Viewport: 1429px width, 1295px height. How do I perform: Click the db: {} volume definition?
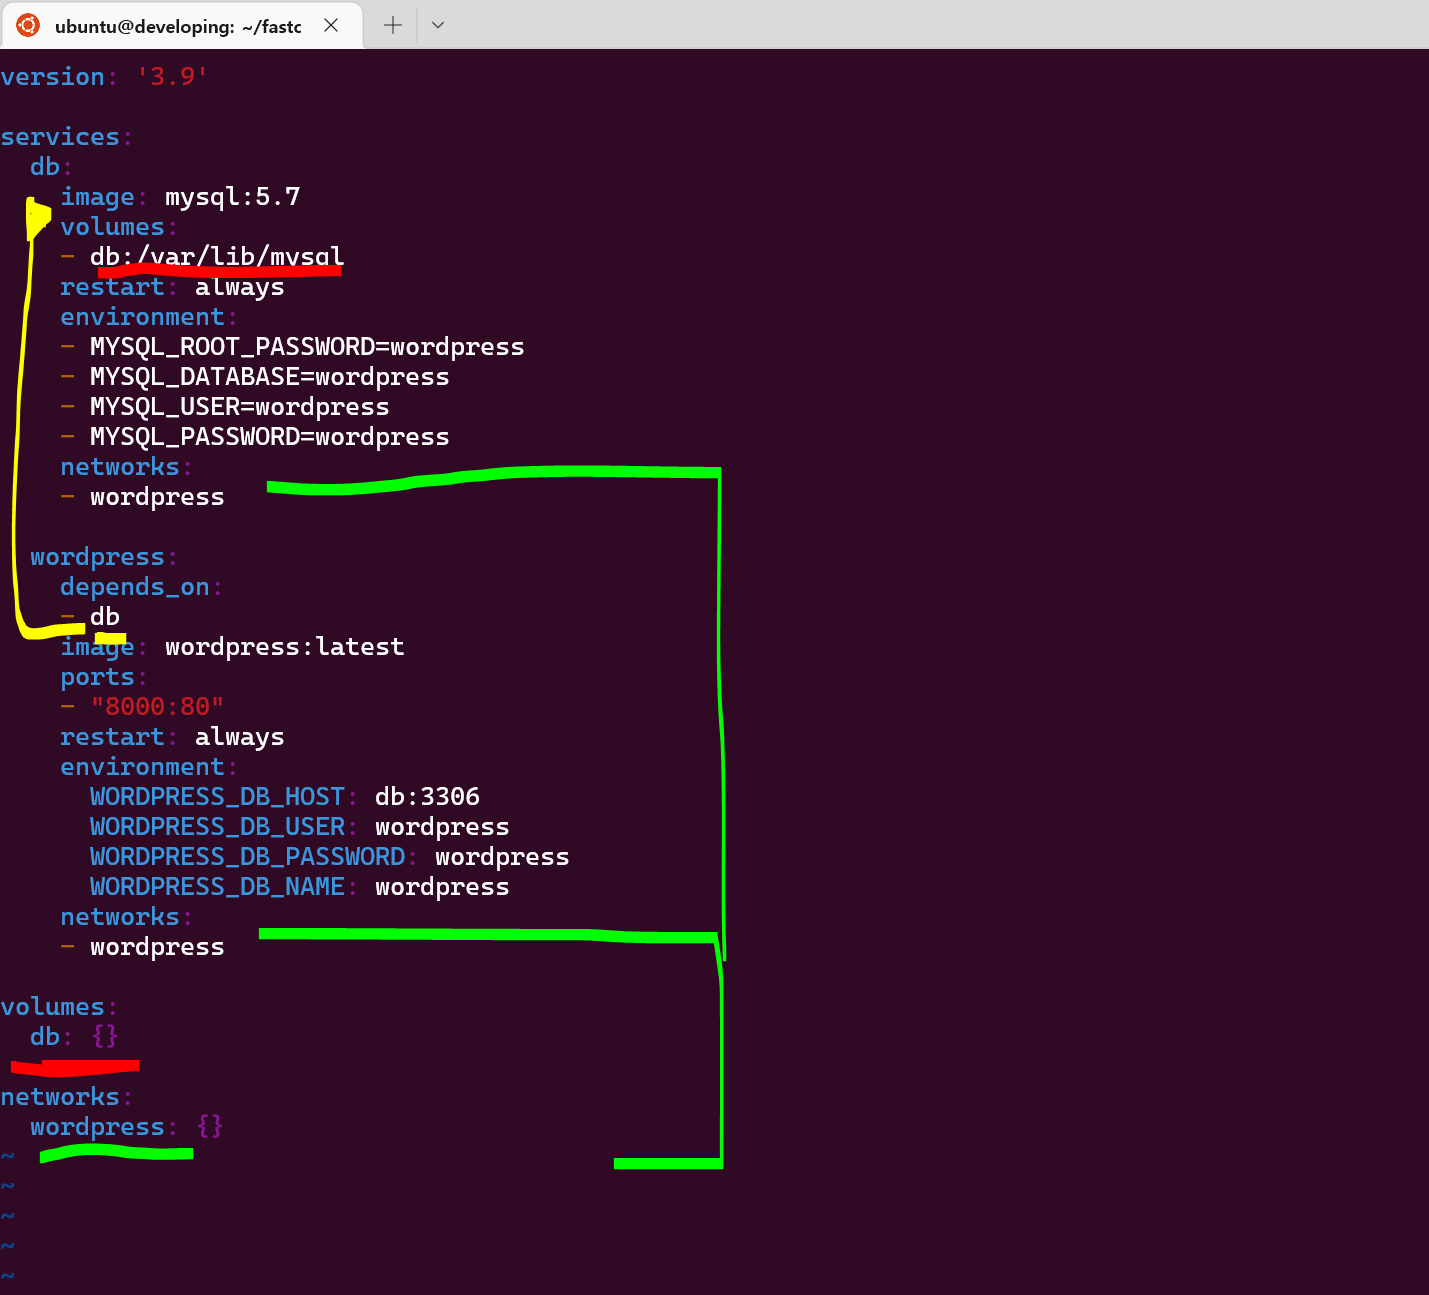click(x=74, y=1037)
